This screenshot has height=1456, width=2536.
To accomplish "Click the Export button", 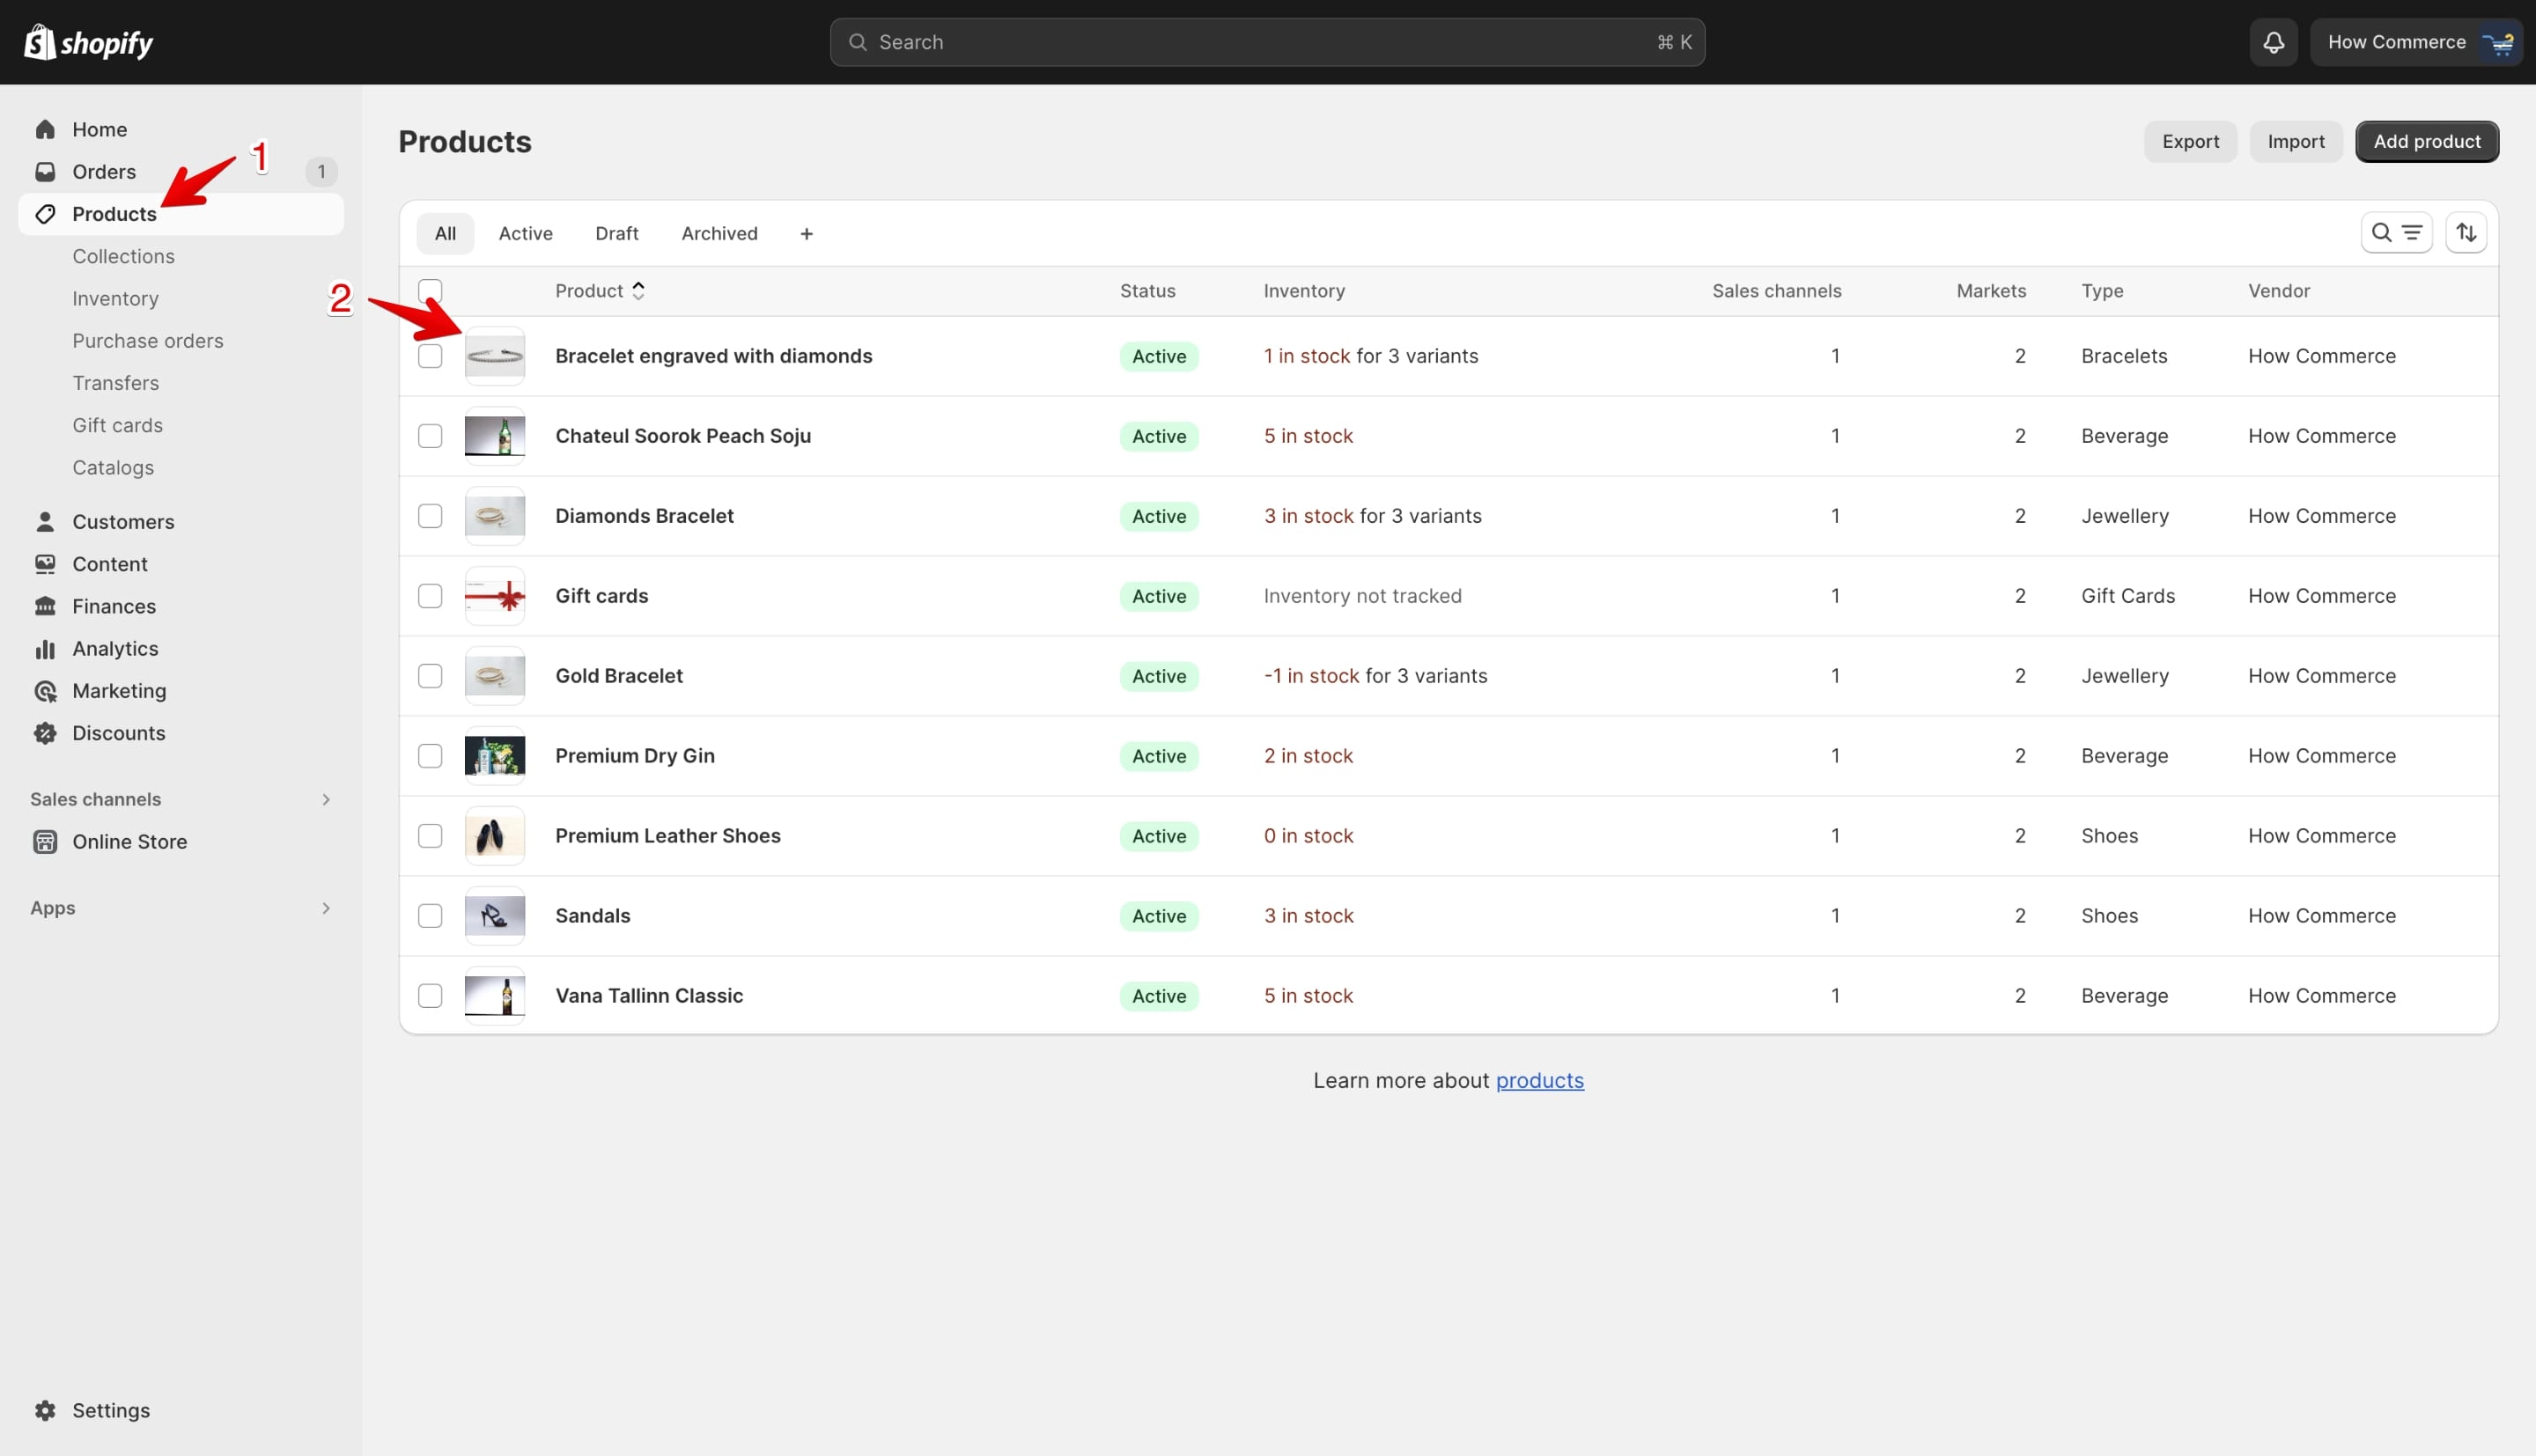I will [2190, 141].
